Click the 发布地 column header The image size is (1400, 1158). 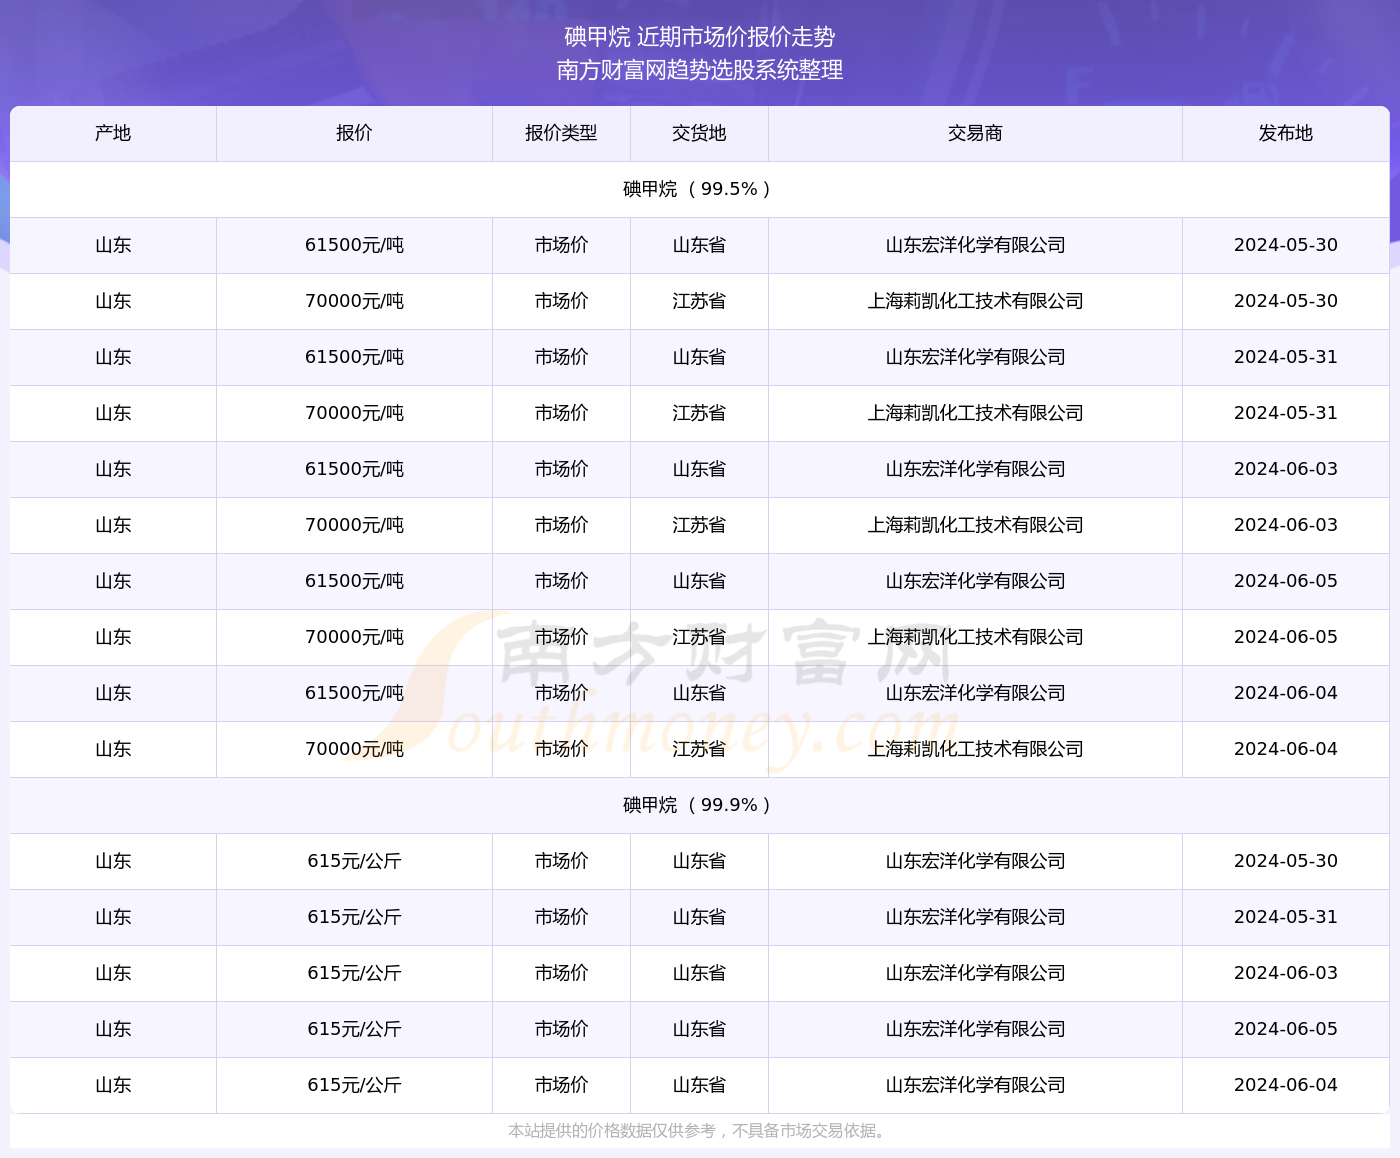click(x=1285, y=133)
